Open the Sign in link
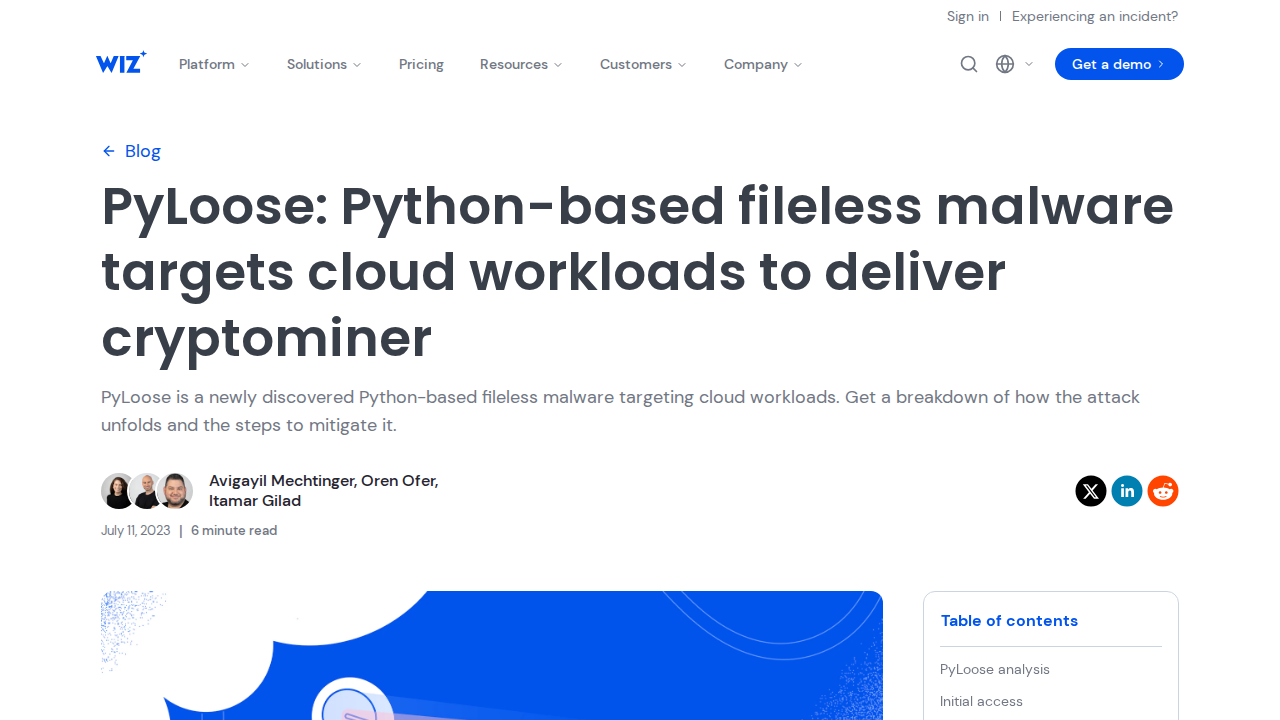The image size is (1280, 720). [968, 16]
